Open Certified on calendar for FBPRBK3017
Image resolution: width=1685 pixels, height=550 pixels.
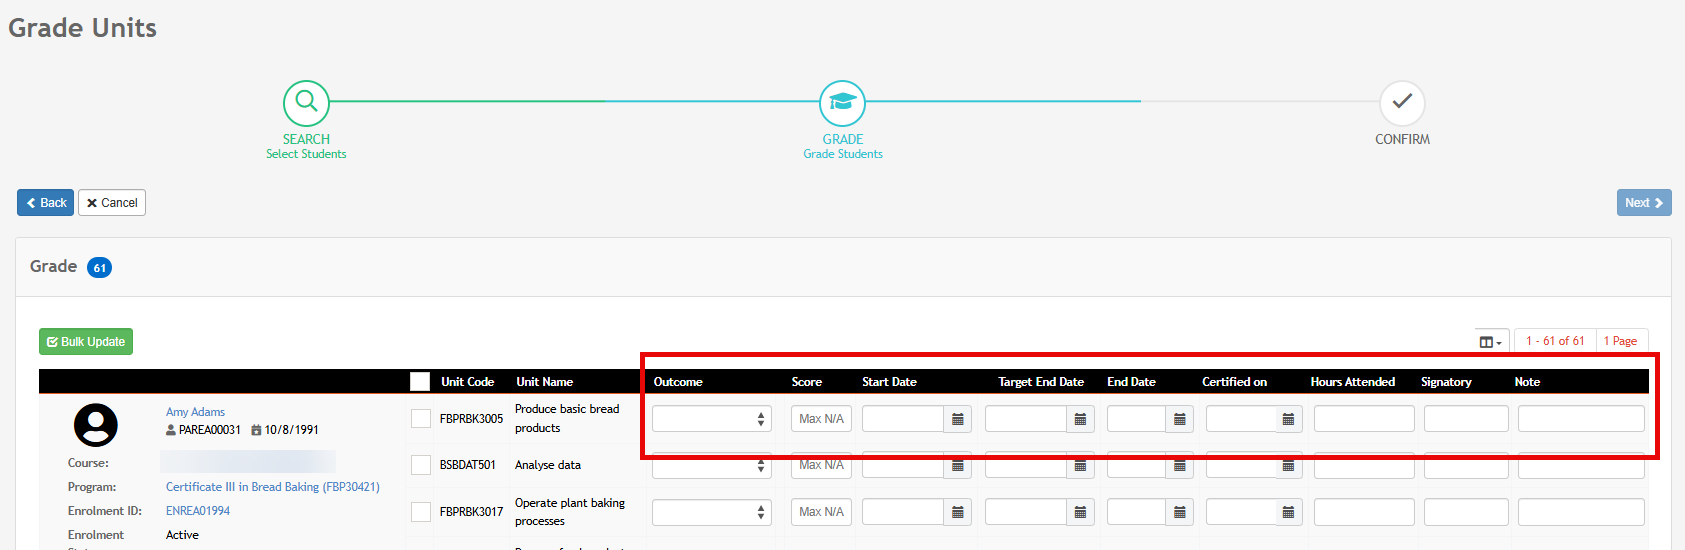1288,512
